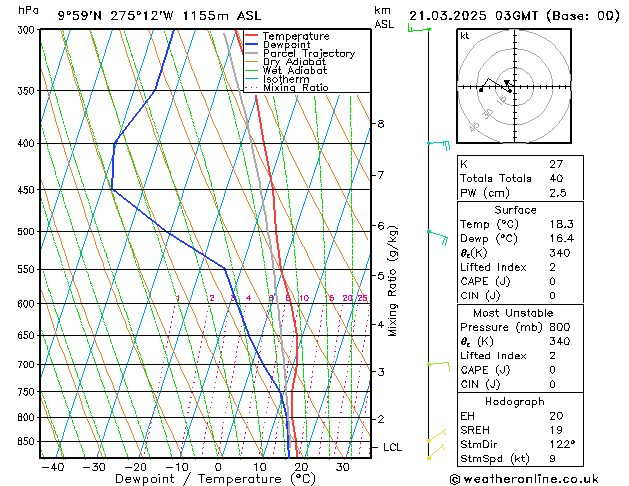Click the Hodograph section heading
Viewport: 629px width, 486px height.
pyautogui.click(x=515, y=401)
